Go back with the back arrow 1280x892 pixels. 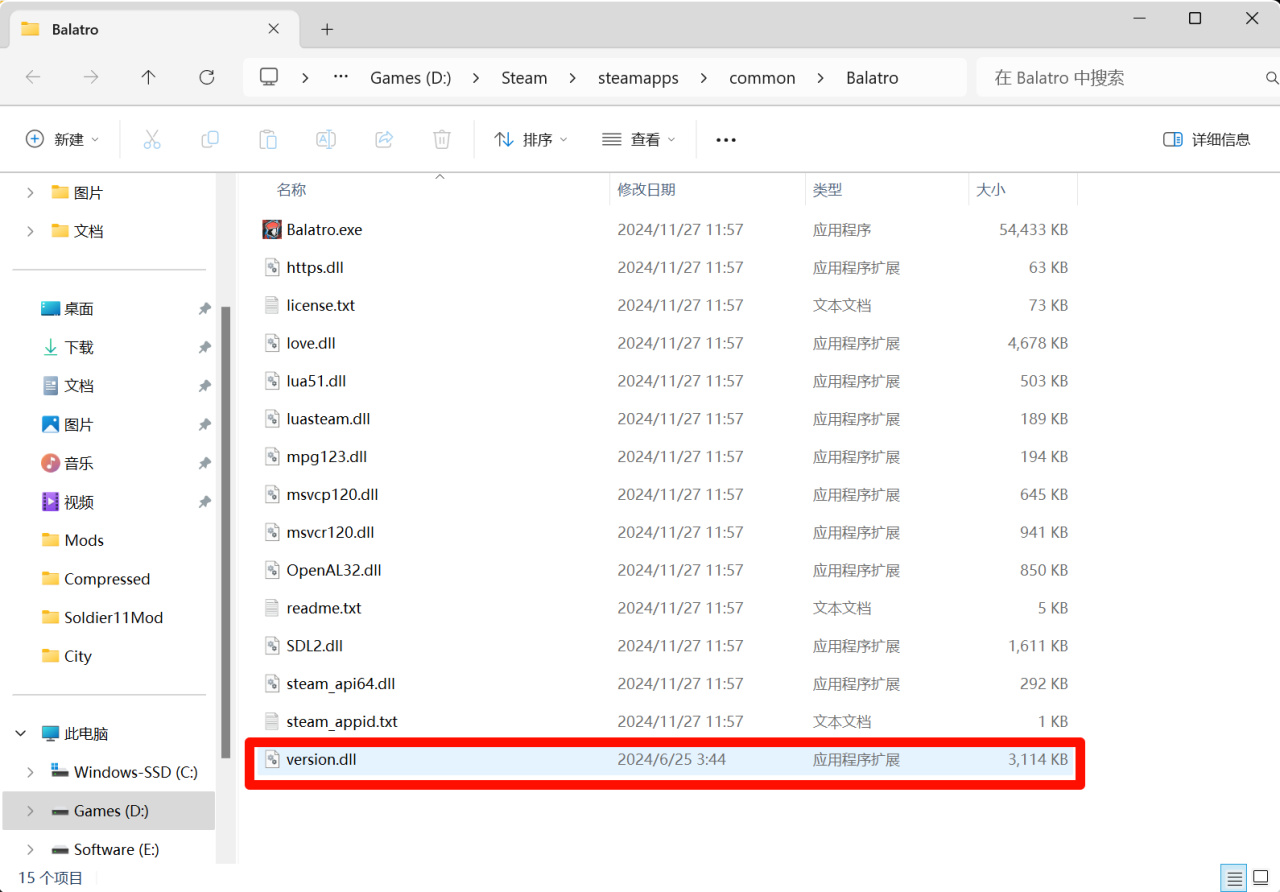point(33,77)
